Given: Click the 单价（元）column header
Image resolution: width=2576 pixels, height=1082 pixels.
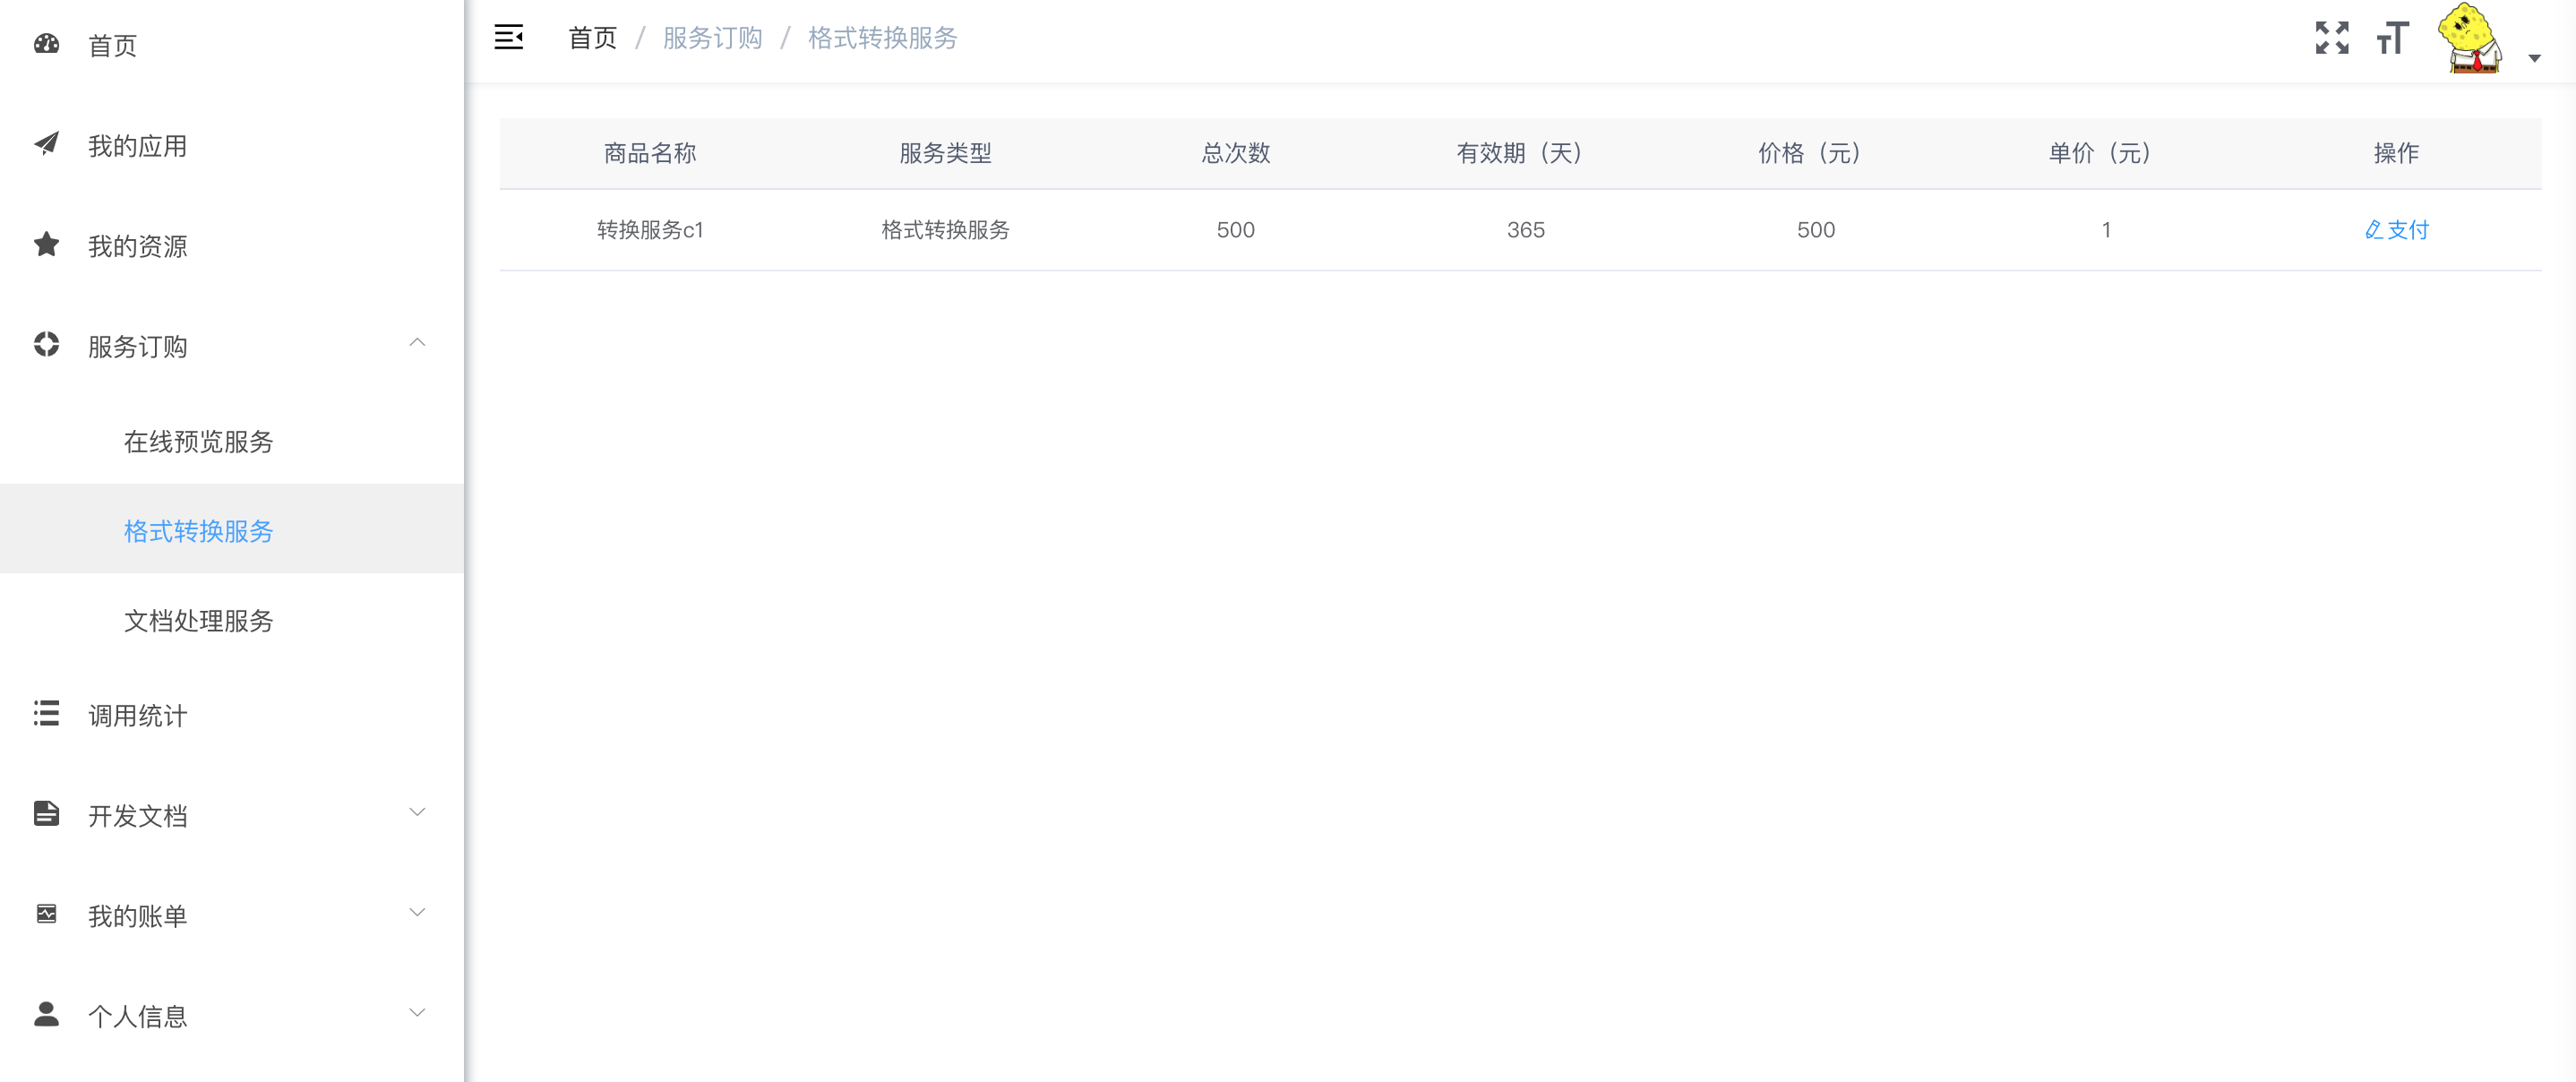Looking at the screenshot, I should (x=2105, y=153).
